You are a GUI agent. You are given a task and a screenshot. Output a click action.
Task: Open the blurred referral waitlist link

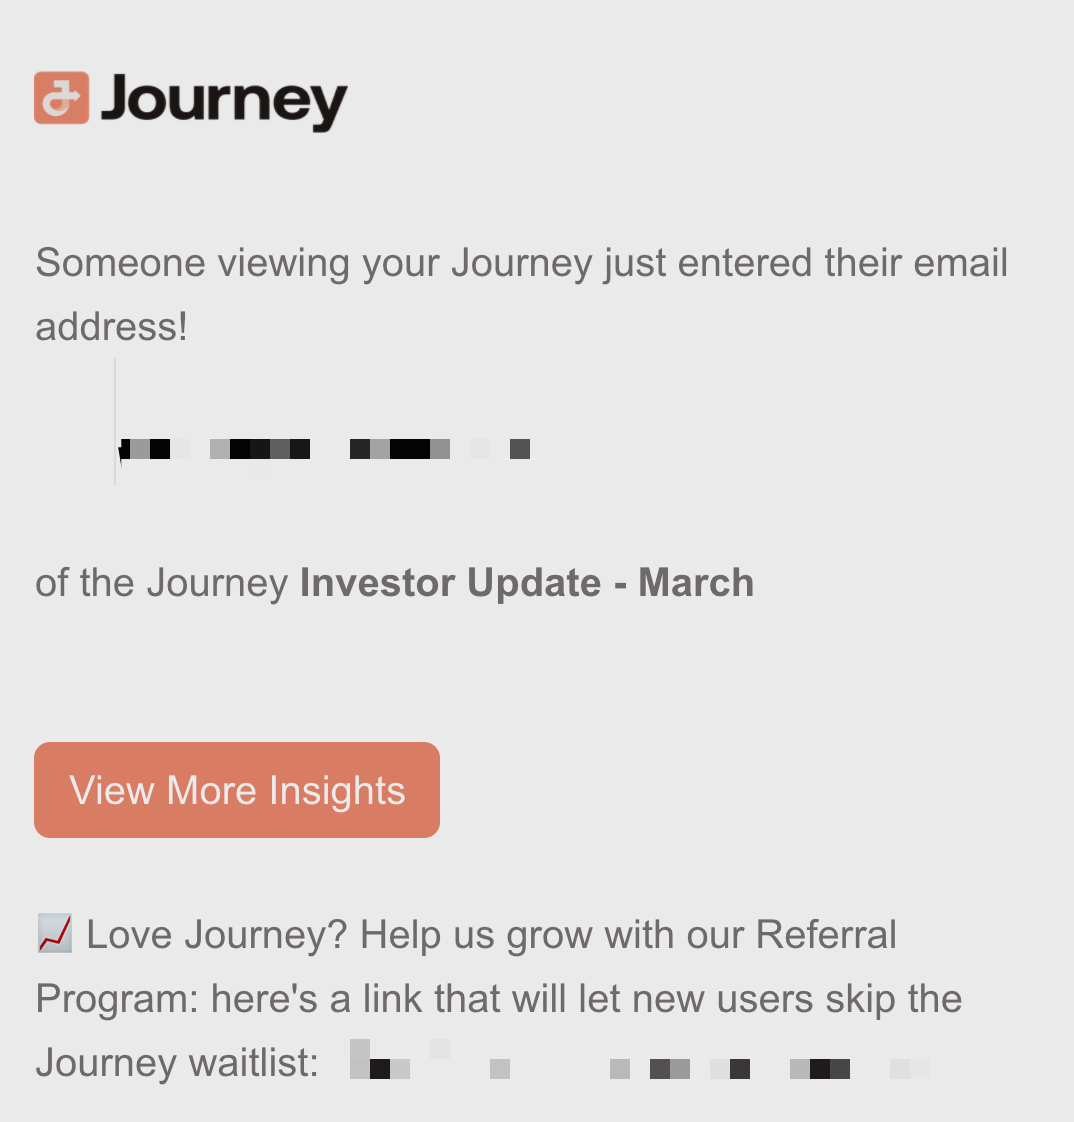point(640,1060)
